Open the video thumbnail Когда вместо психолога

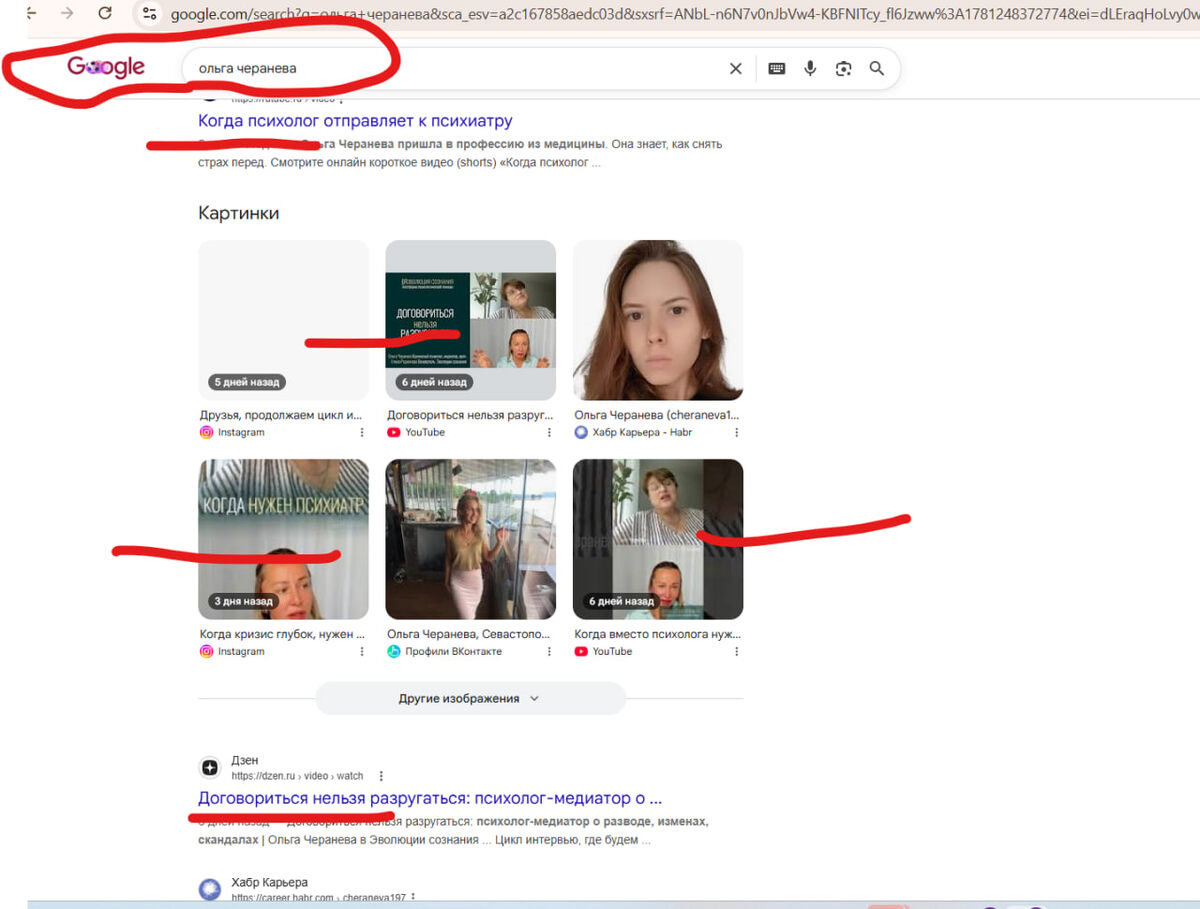[x=658, y=539]
